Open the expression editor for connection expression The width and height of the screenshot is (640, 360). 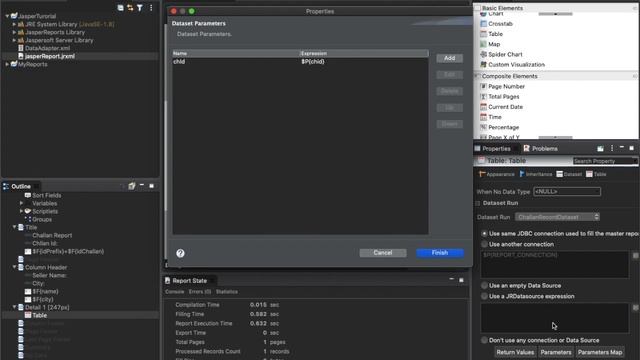pos(636,256)
